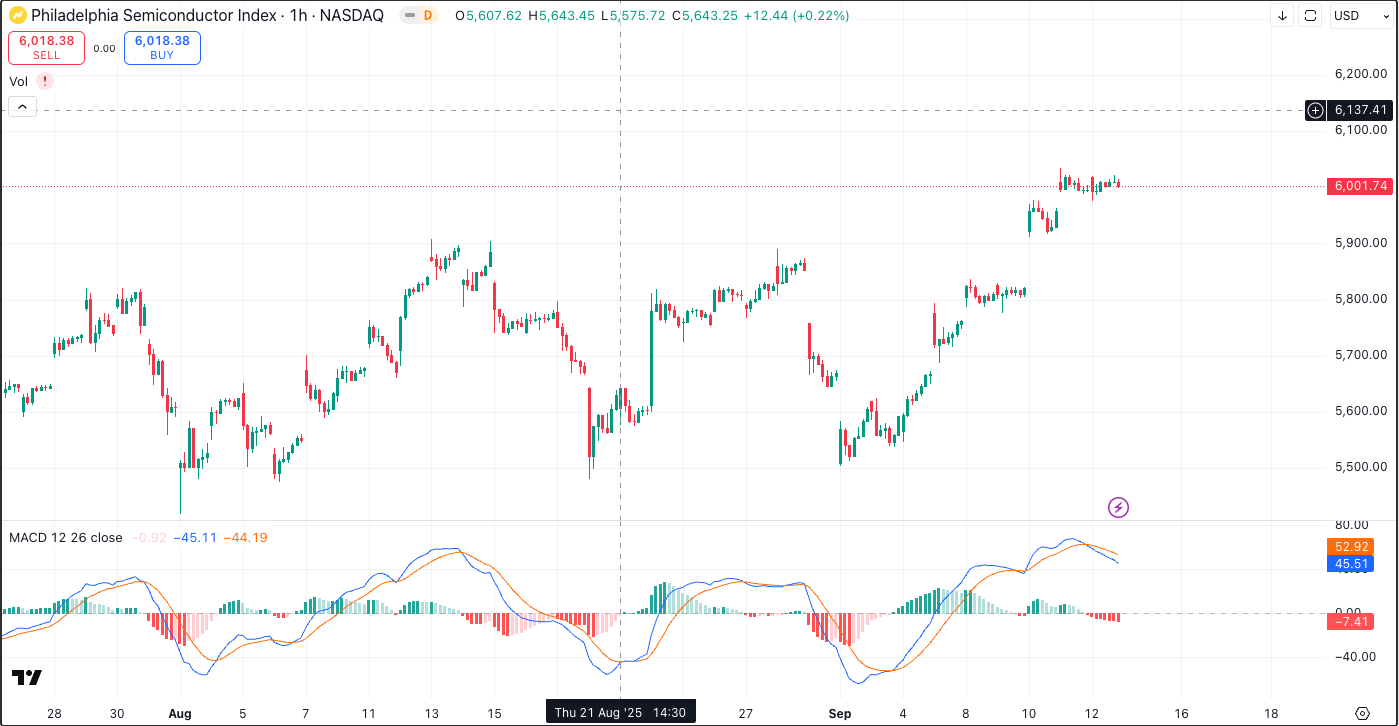The width and height of the screenshot is (1399, 726).
Task: Select the MACD 12 26 close legend
Action: point(65,538)
